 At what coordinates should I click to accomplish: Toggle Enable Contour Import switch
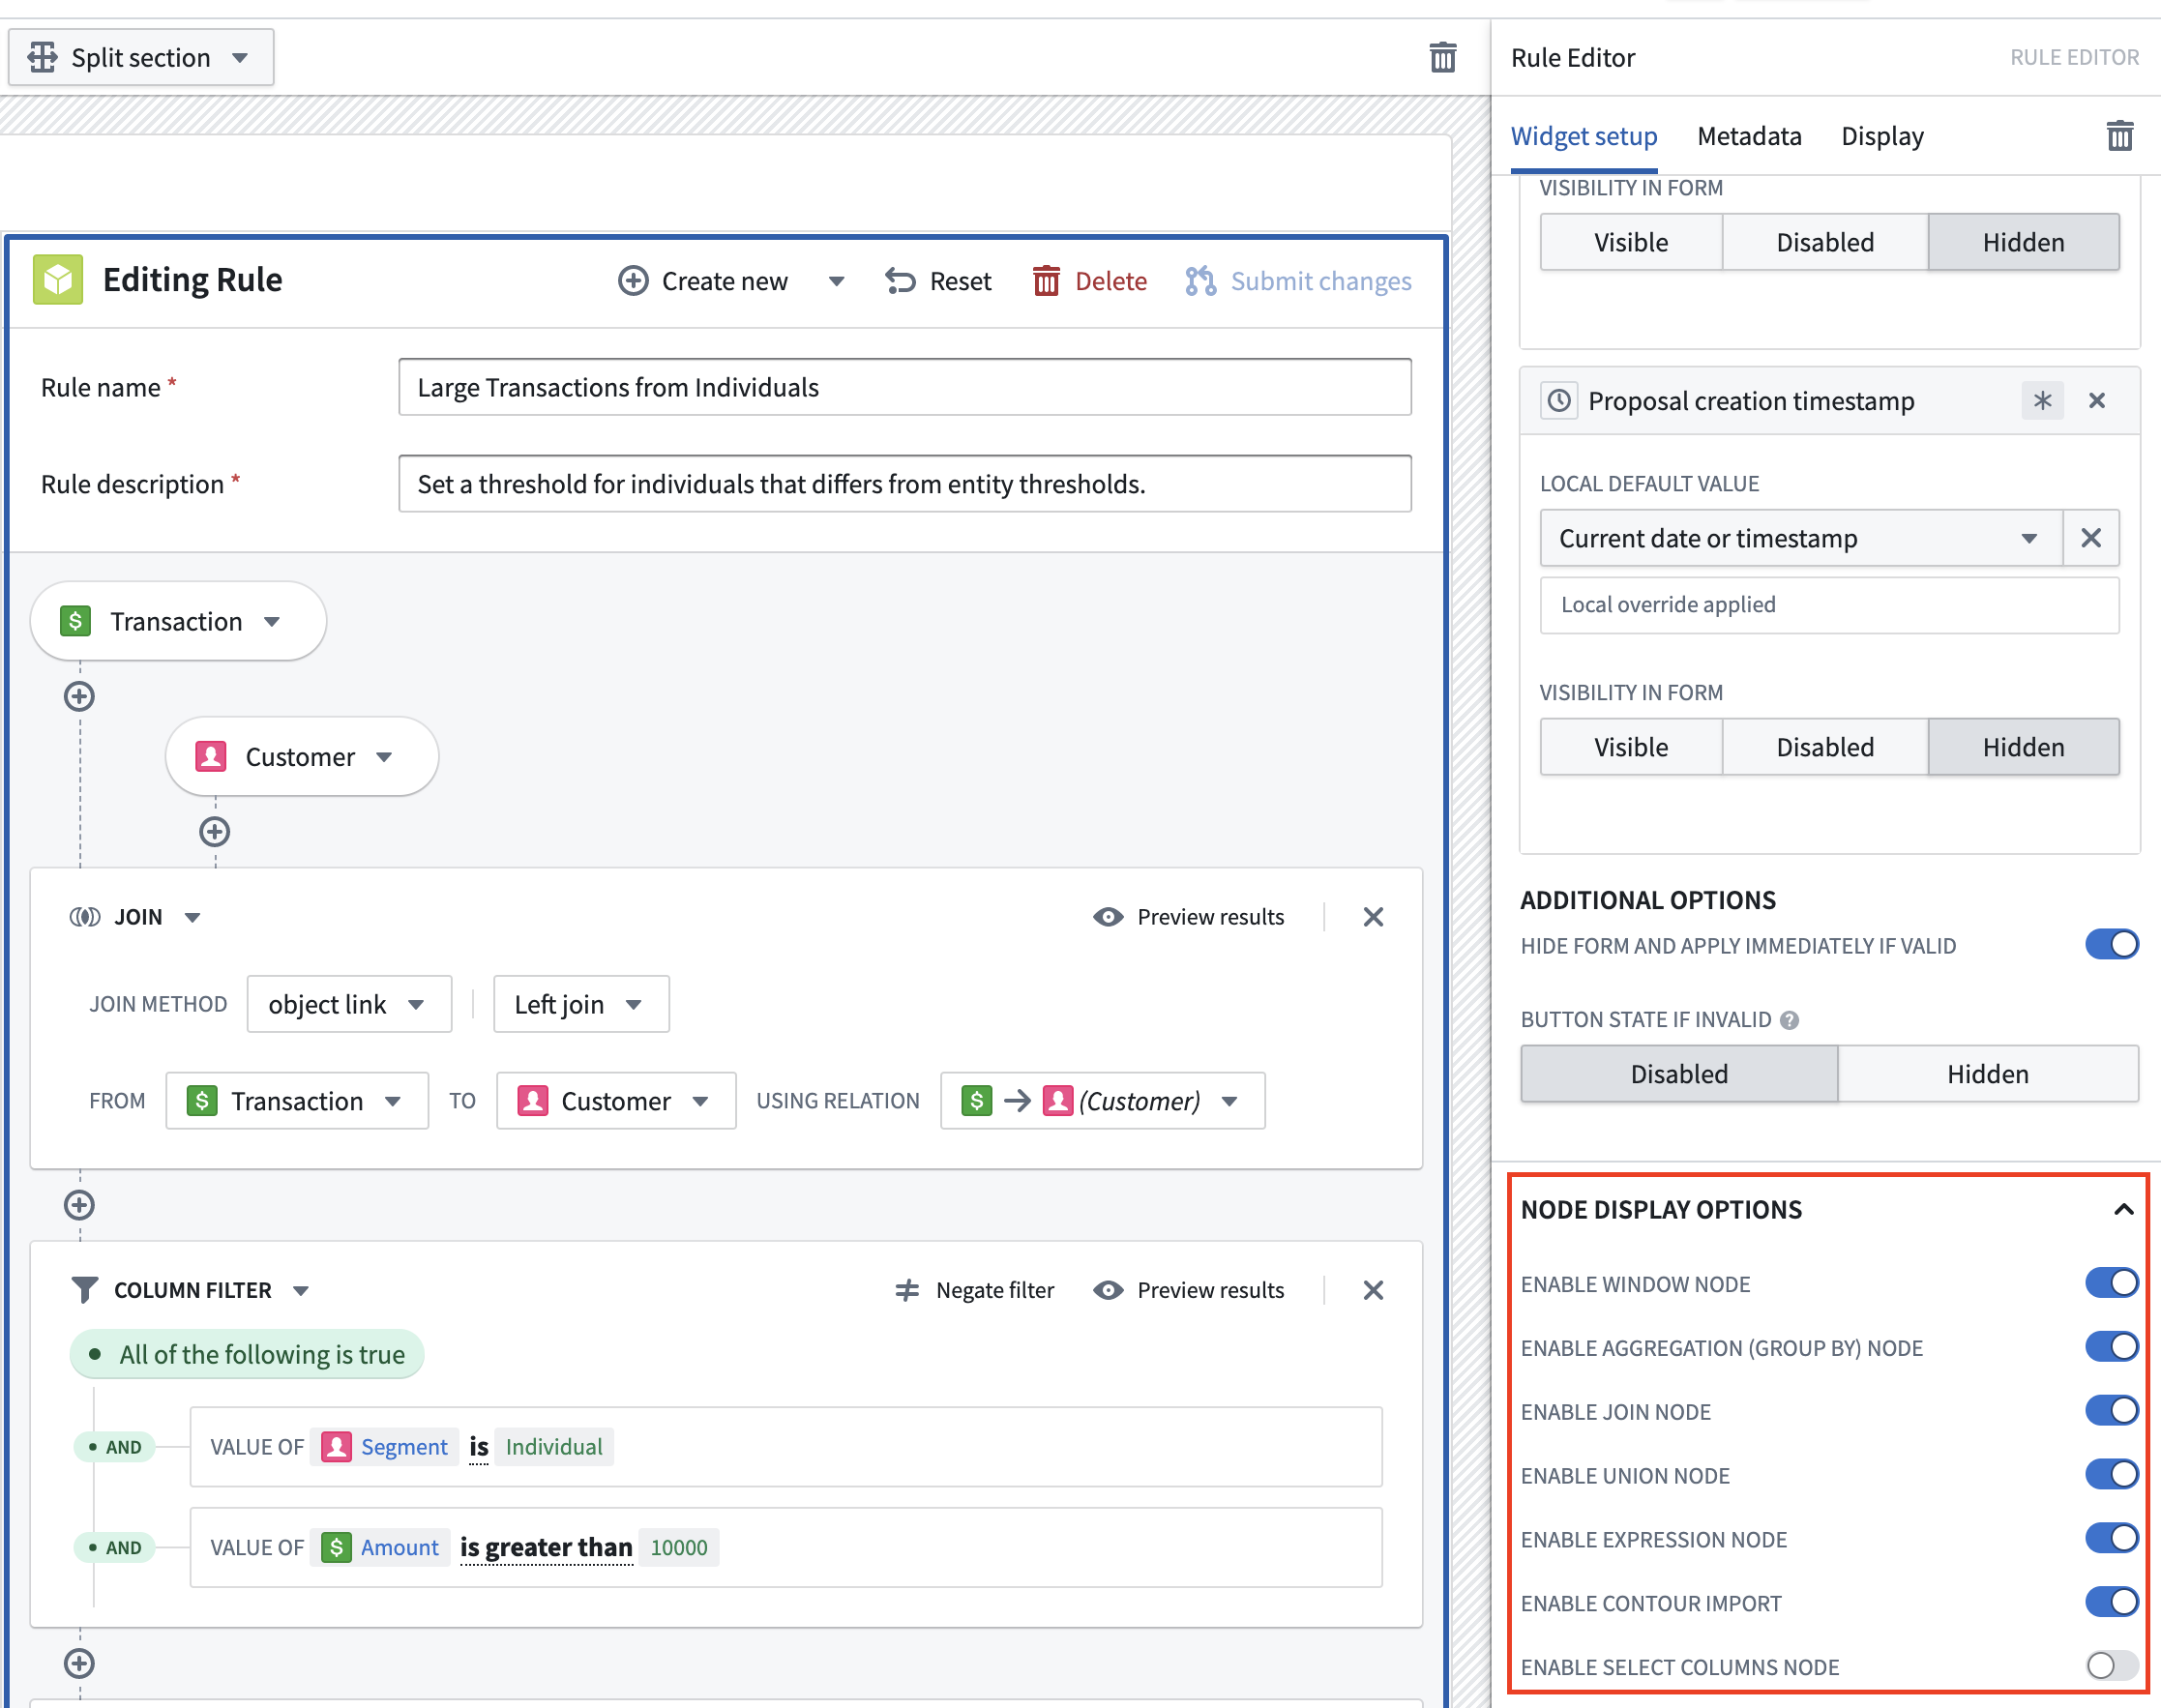(2111, 1603)
